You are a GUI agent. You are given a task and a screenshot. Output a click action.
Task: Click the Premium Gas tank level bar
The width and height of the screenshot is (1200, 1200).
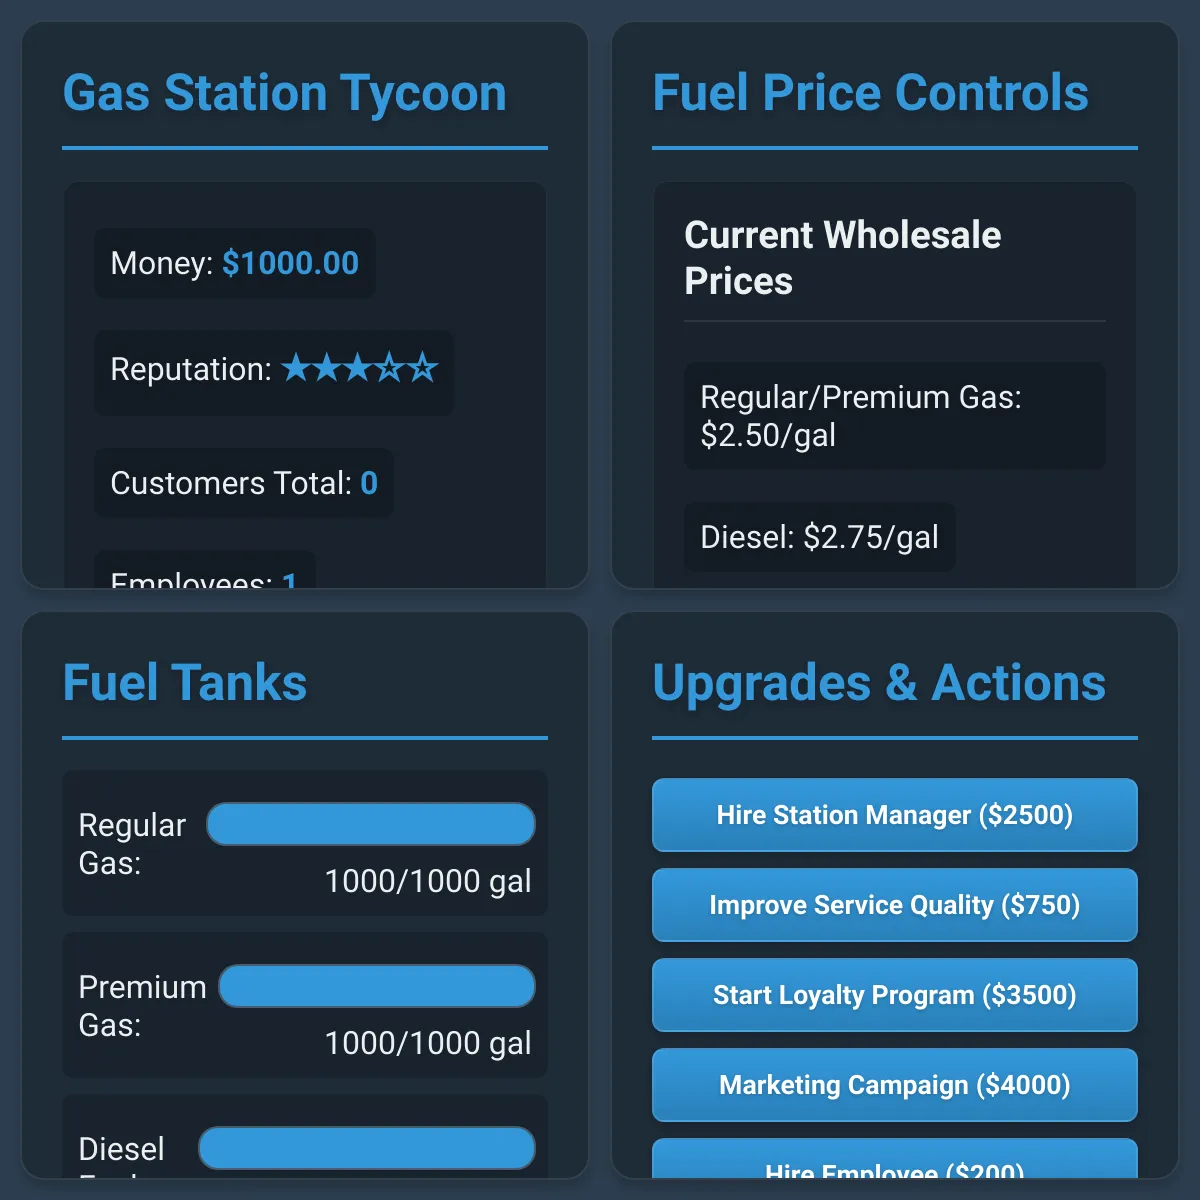pyautogui.click(x=377, y=986)
